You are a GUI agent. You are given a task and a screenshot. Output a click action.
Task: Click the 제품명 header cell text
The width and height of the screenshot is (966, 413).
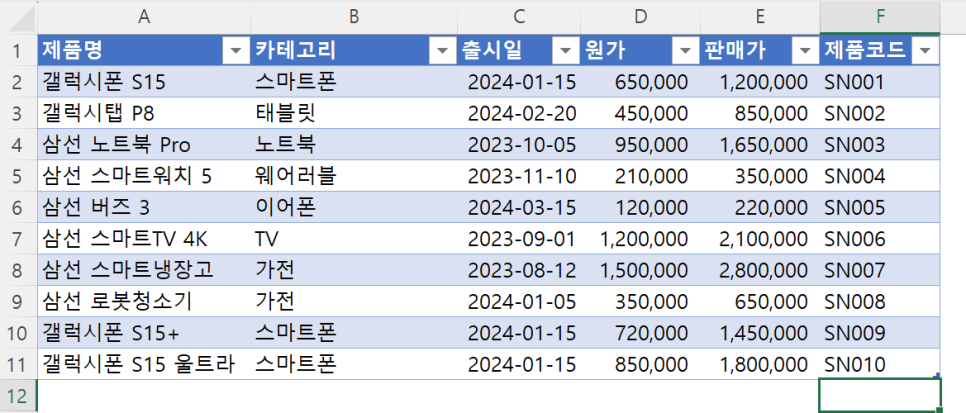tap(73, 51)
